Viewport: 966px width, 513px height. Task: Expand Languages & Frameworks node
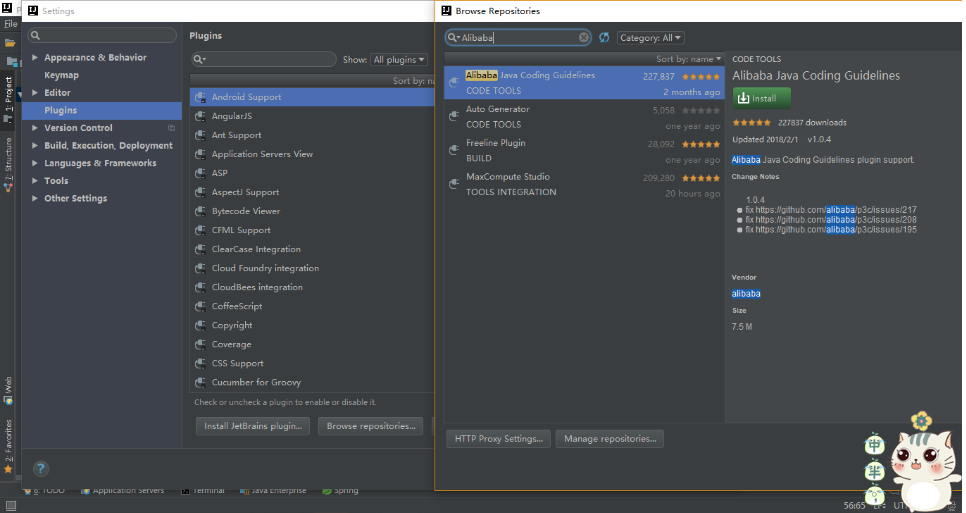35,163
